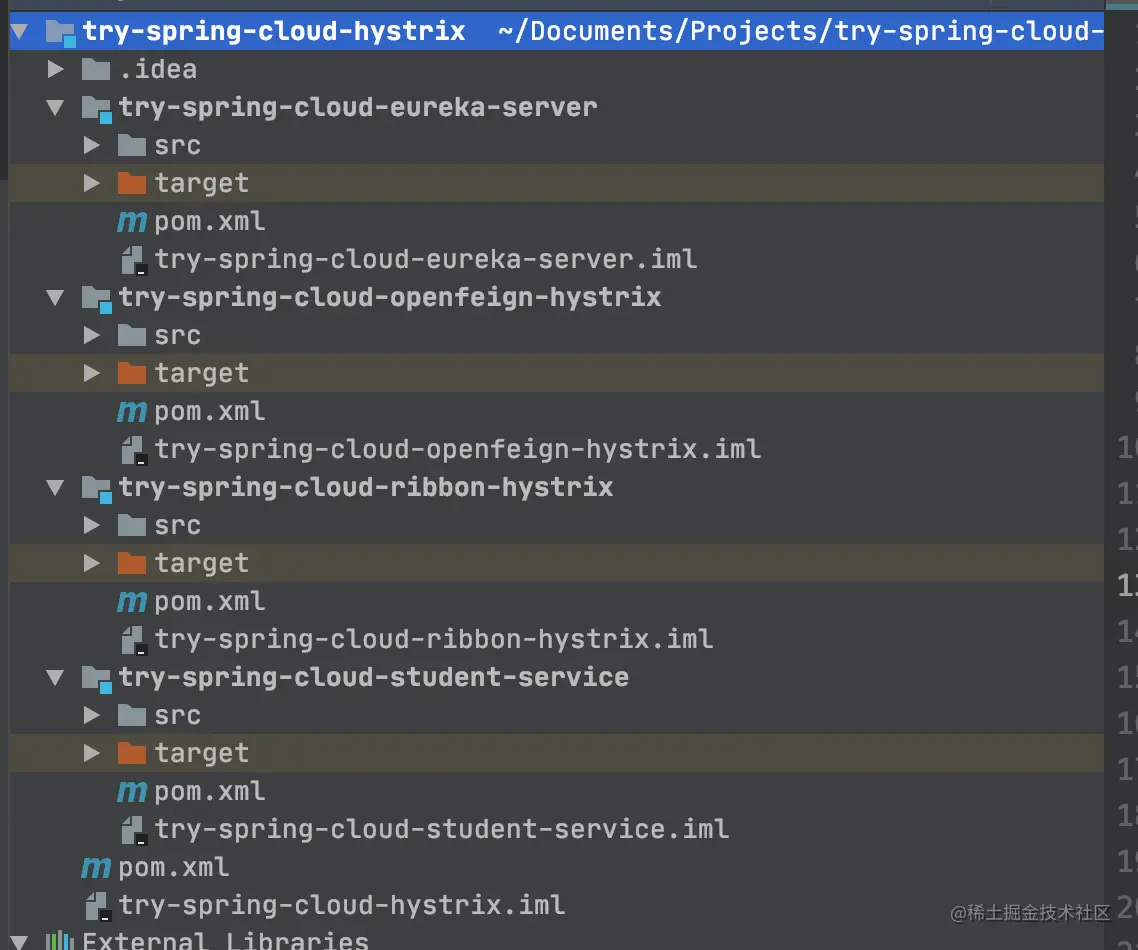This screenshot has width=1138, height=950.
Task: Select the try-spring-cloud-ribbon-hystrix.iml file name
Action: (434, 639)
